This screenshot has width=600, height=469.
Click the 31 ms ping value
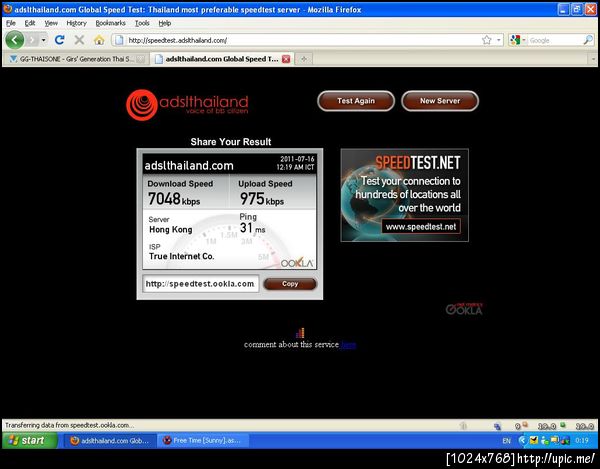point(252,228)
